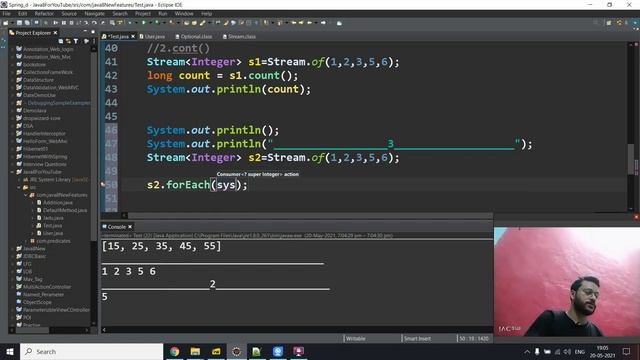Image resolution: width=640 pixels, height=360 pixels.
Task: Expand the CollectionFrameWork project
Action: tap(13, 72)
